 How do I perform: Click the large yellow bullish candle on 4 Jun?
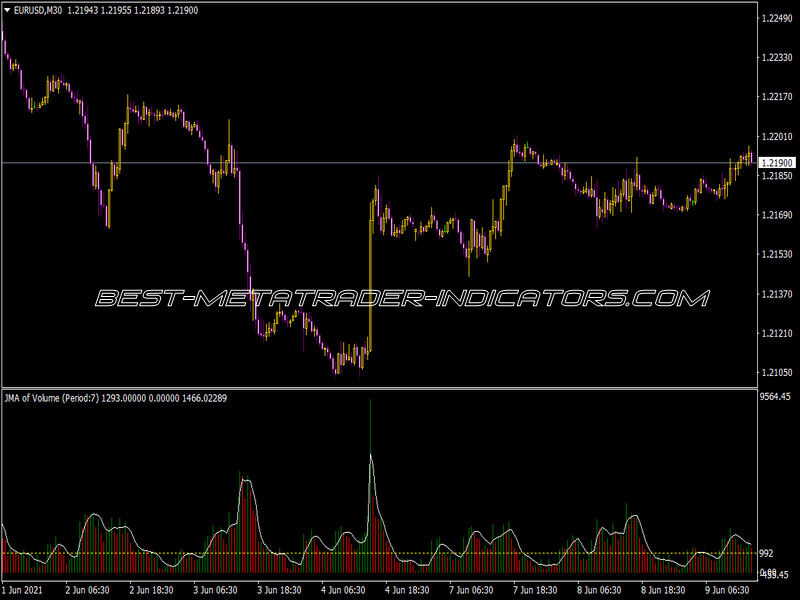(370, 278)
